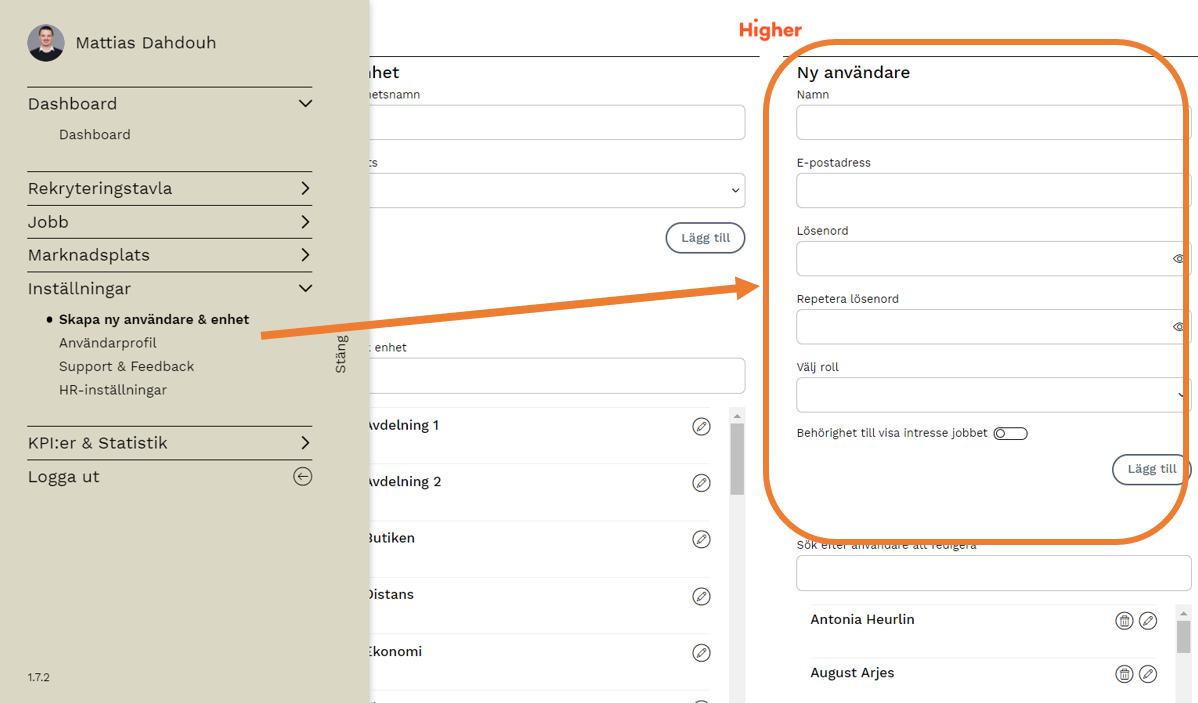Screen dimensions: 1198x703
Task: Delete user Antonia Heurlin with trash icon
Action: [x=1124, y=621]
